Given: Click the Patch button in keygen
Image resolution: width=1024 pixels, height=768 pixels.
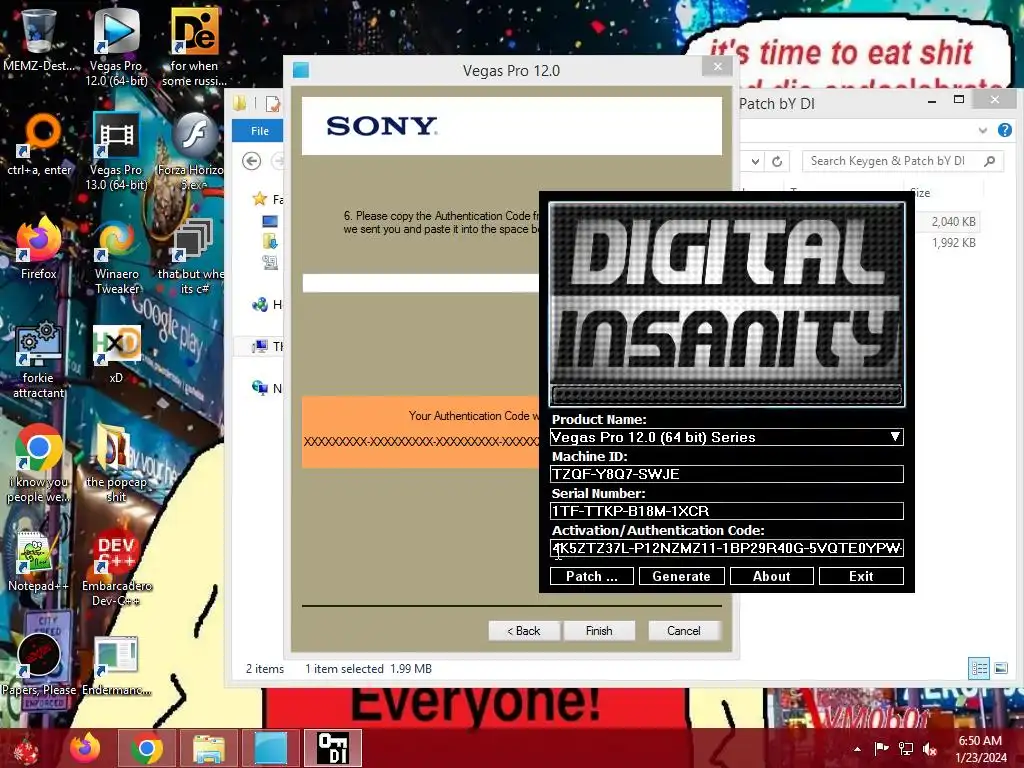Looking at the screenshot, I should (x=592, y=576).
